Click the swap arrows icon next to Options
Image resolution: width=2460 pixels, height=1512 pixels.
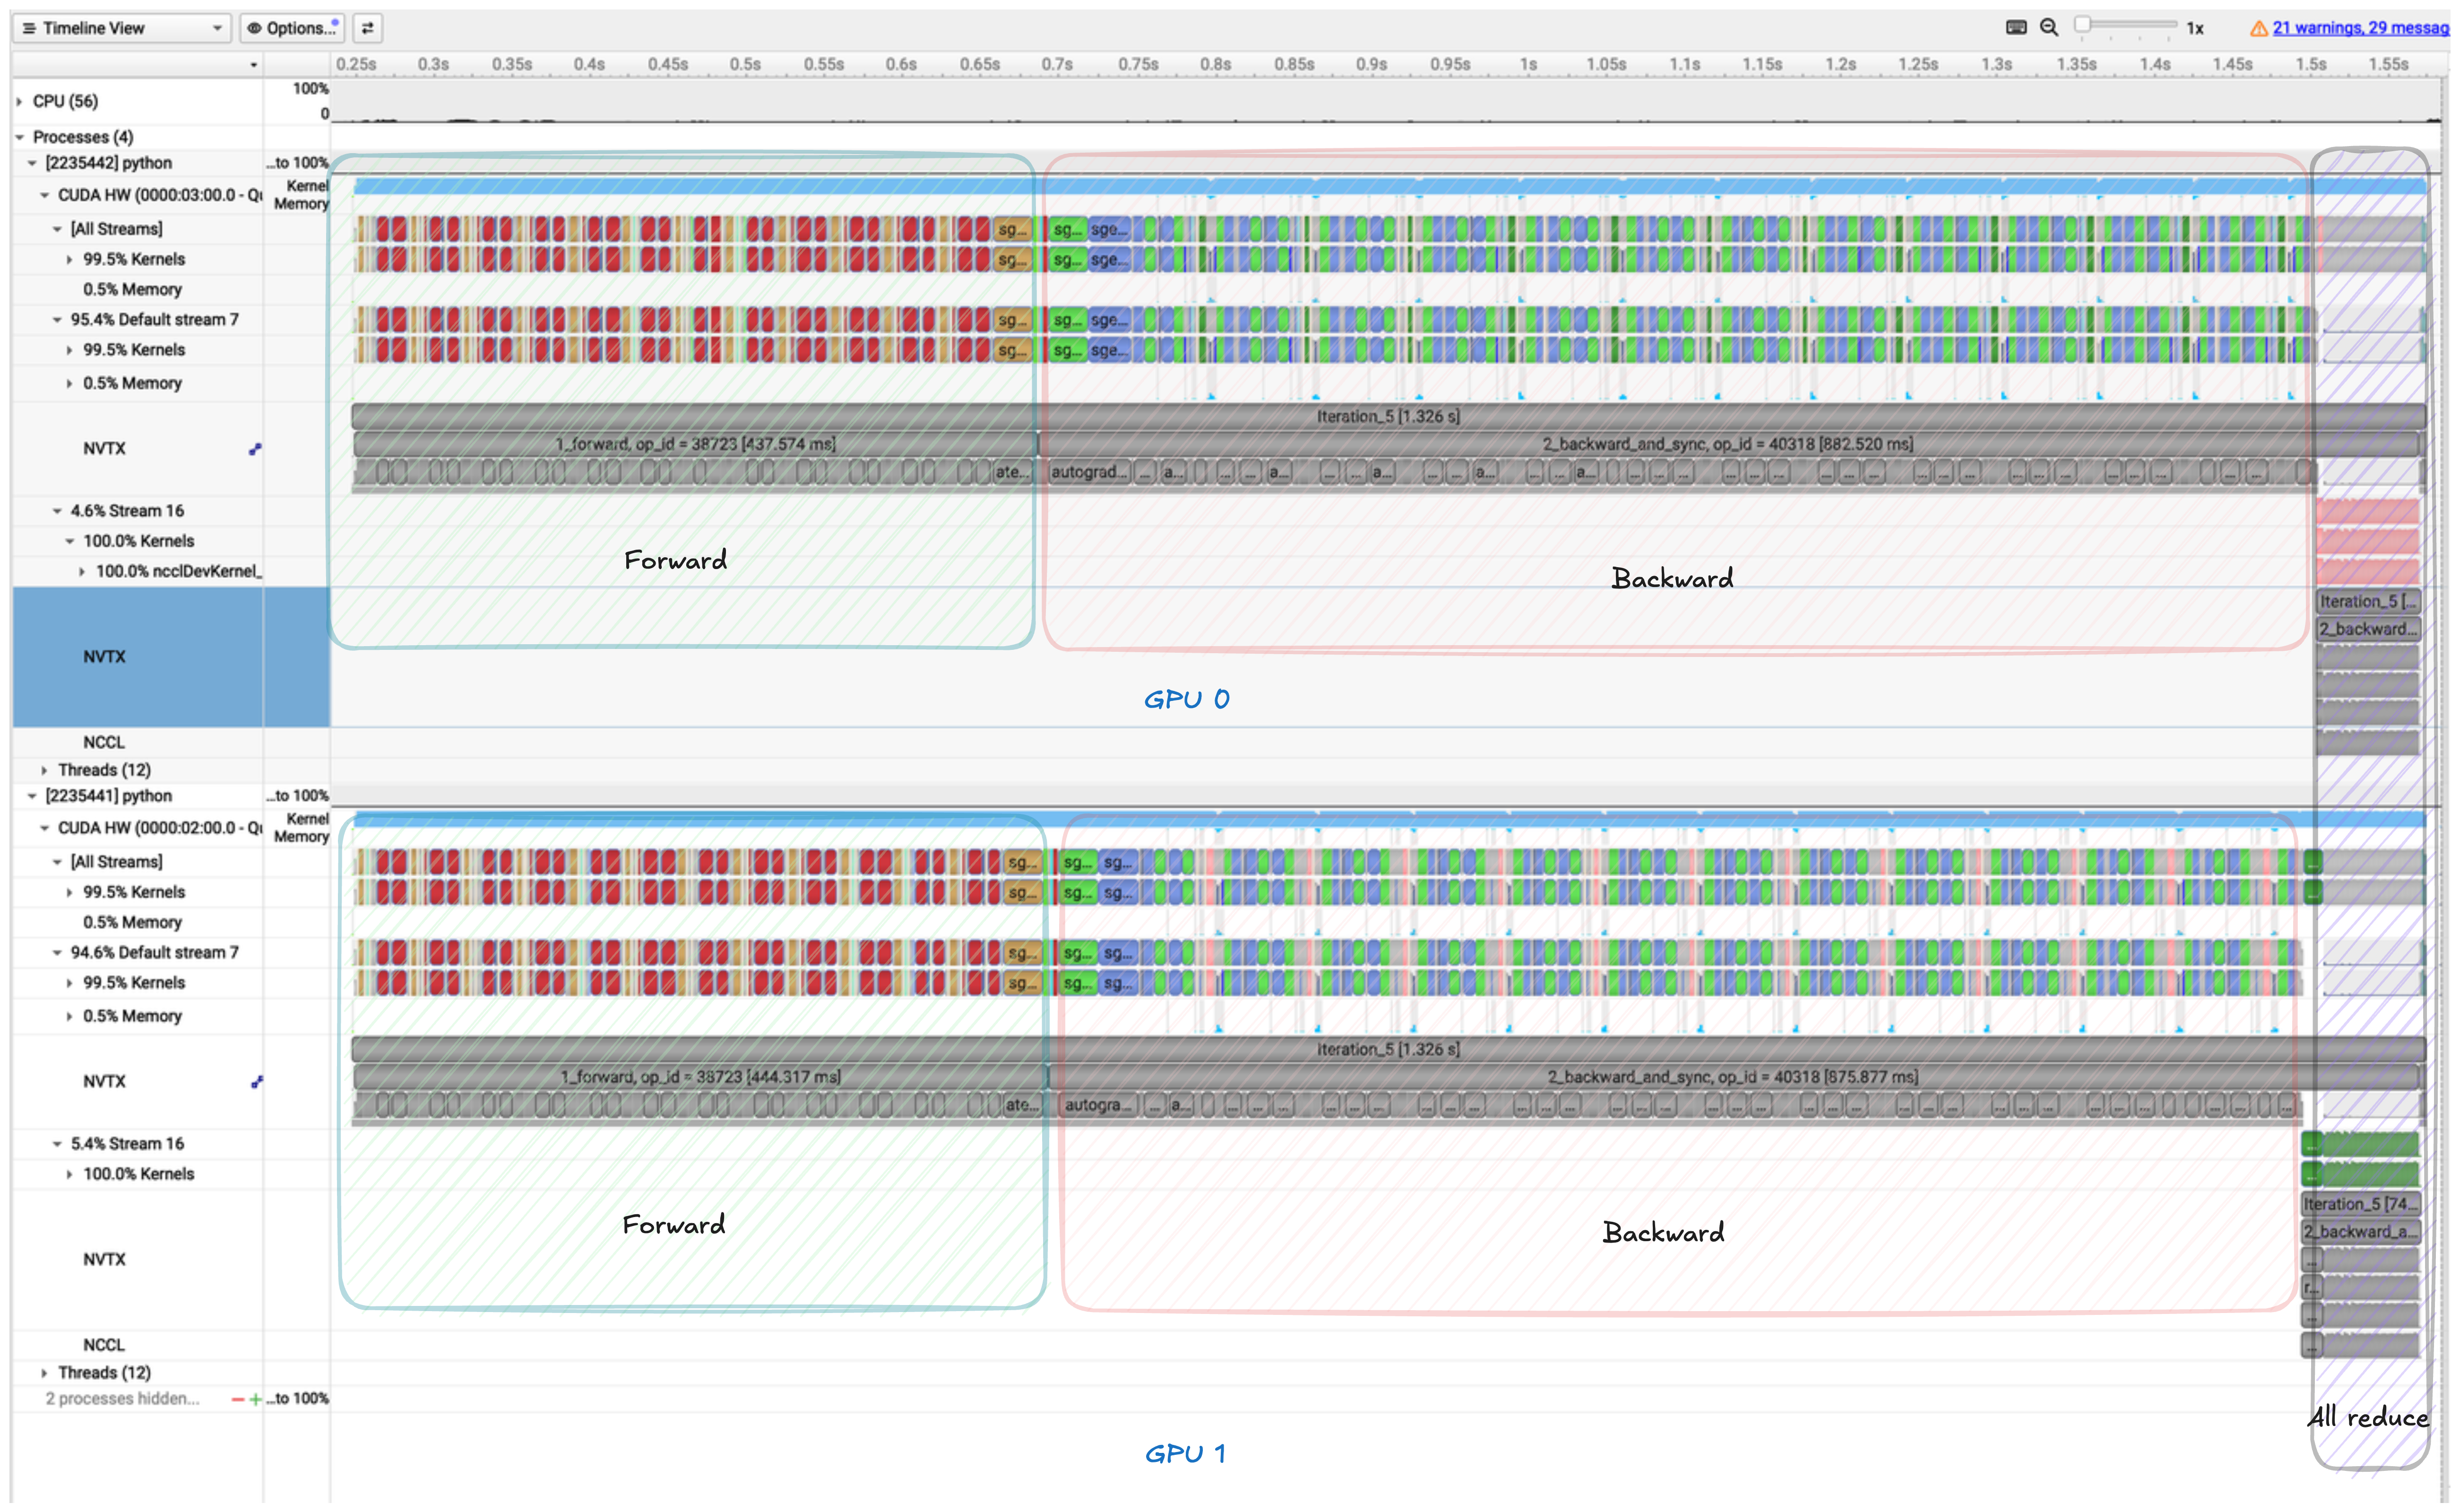pyautogui.click(x=367, y=28)
